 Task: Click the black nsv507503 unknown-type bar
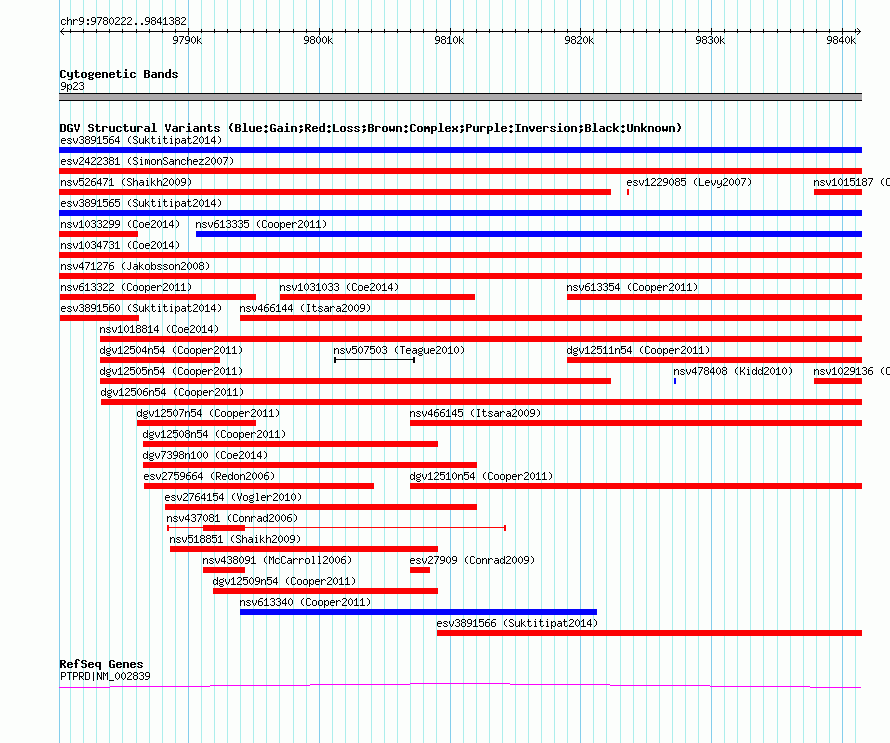click(375, 360)
